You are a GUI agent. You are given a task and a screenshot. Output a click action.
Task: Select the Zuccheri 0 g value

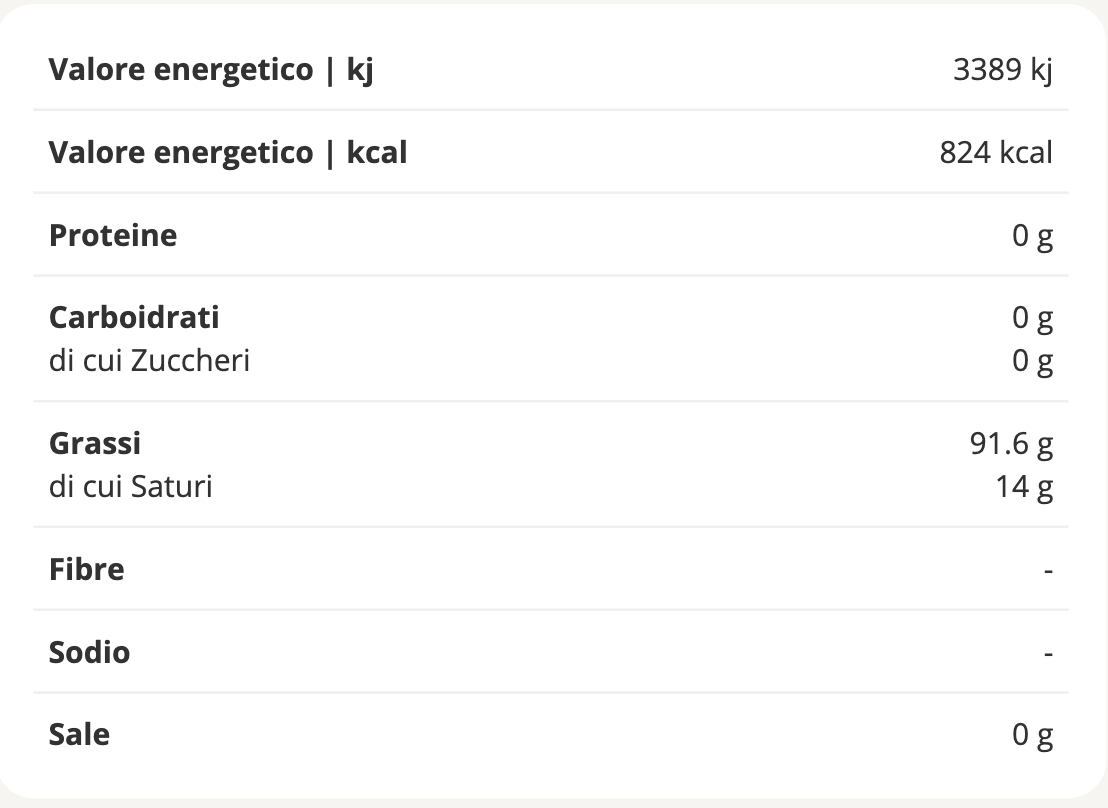(1032, 360)
